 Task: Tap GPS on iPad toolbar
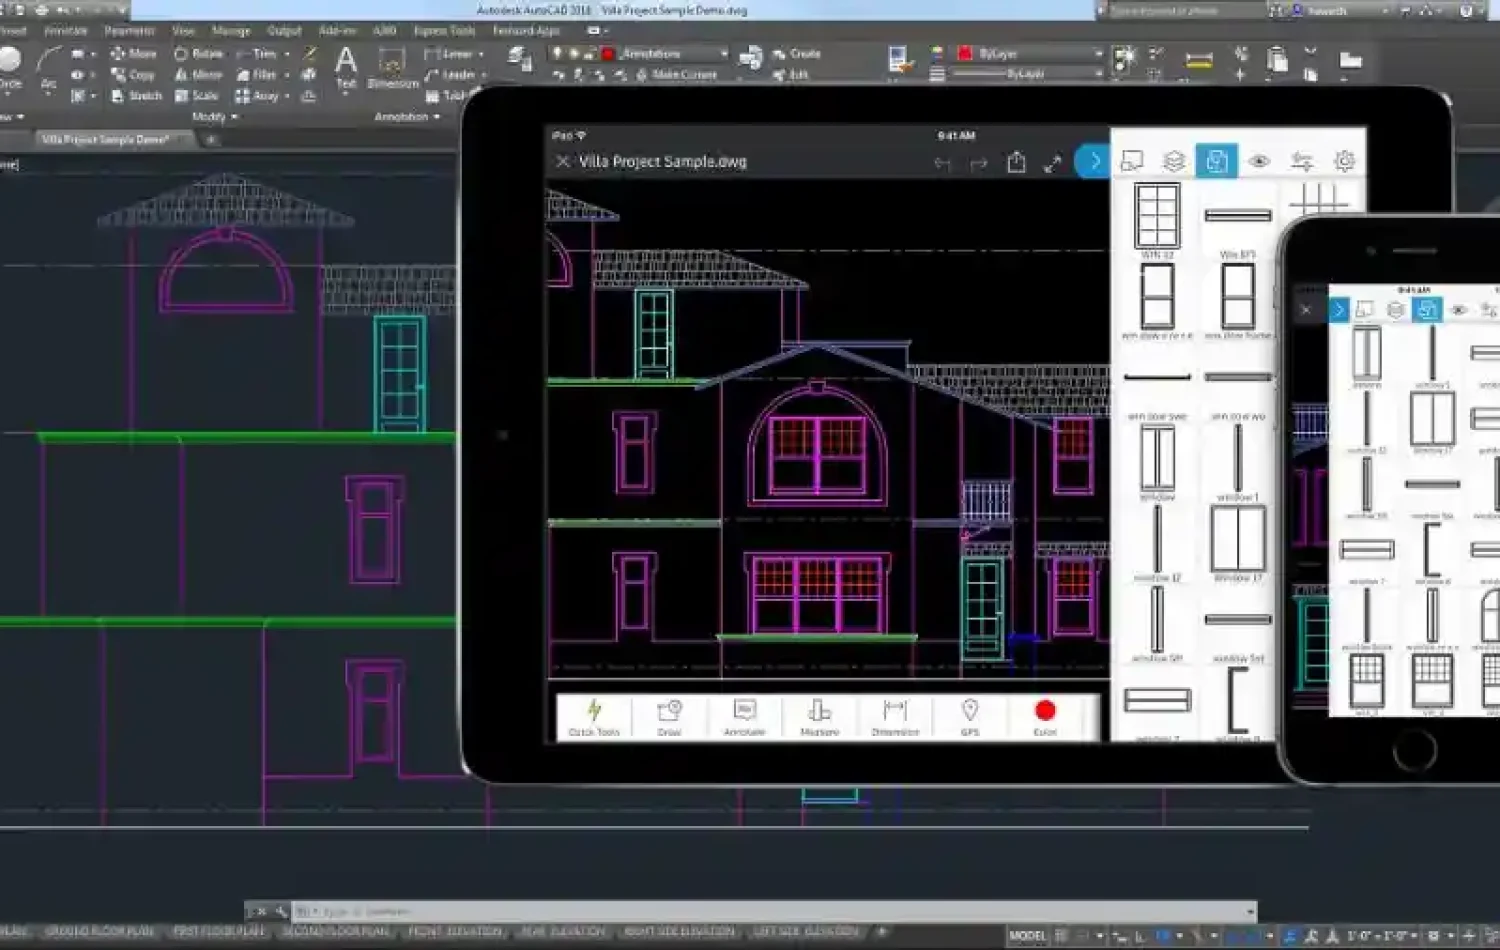tap(969, 718)
